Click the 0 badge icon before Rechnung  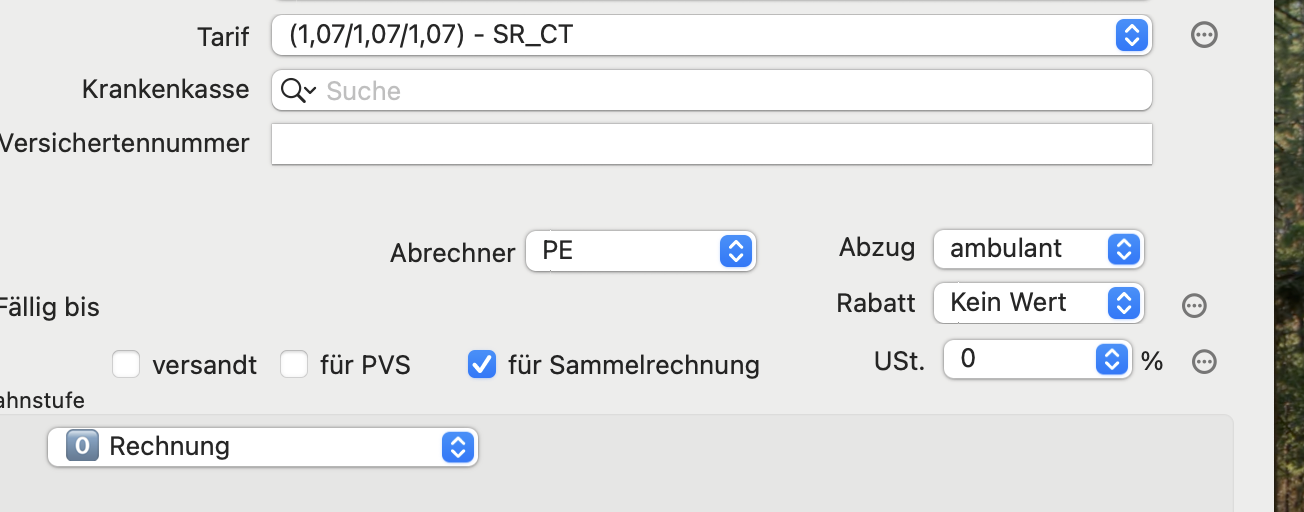[82, 446]
